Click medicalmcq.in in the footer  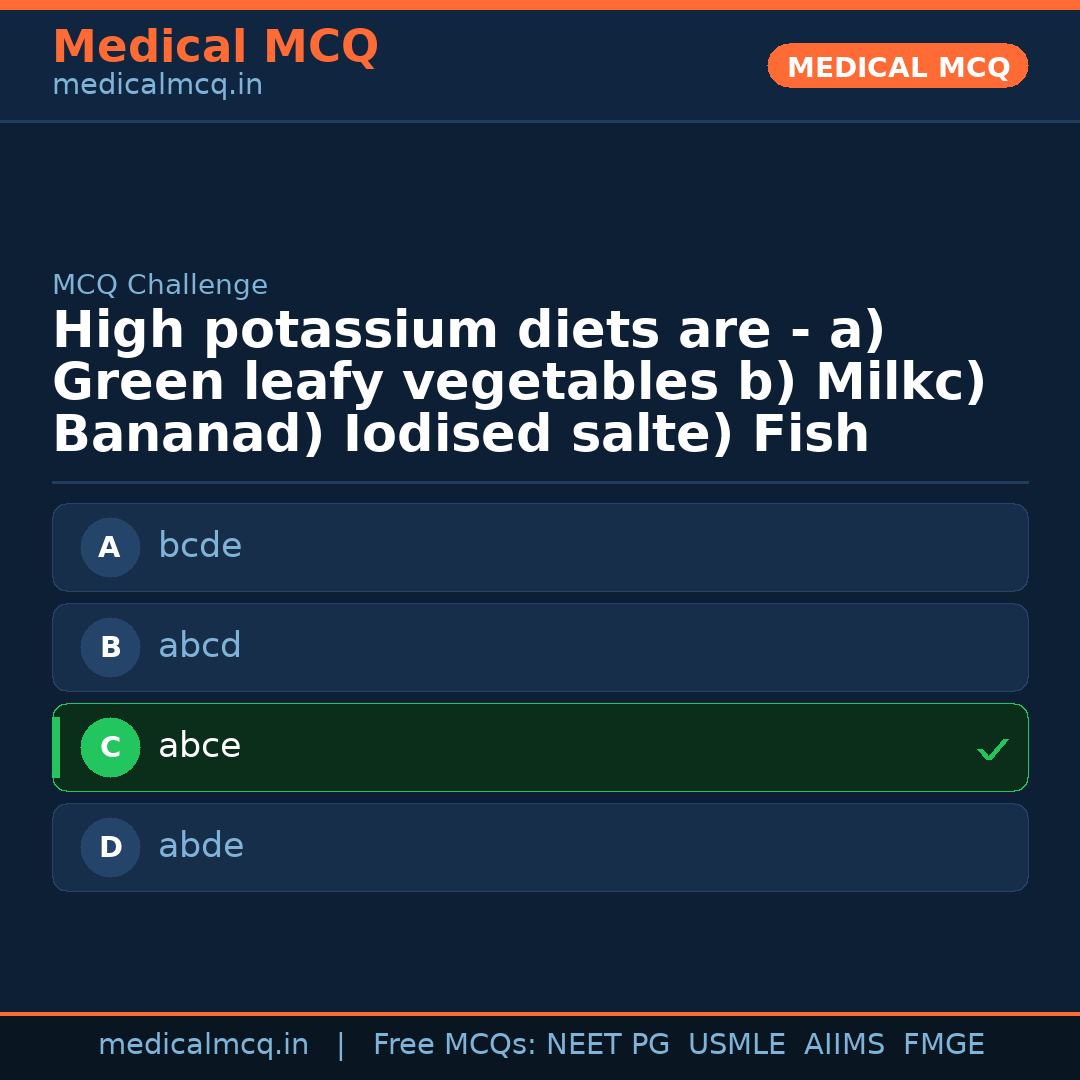coord(204,1044)
